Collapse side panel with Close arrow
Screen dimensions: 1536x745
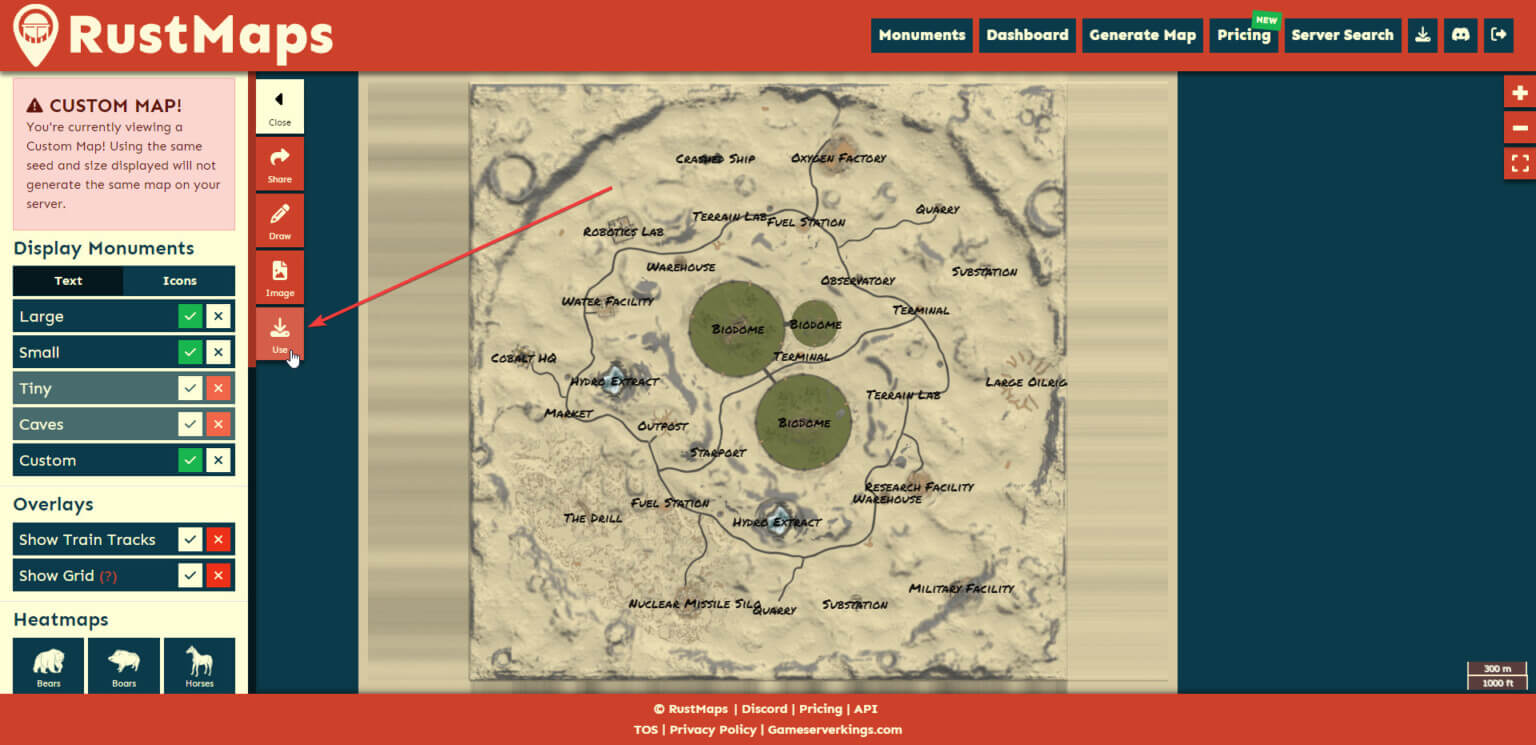point(280,105)
